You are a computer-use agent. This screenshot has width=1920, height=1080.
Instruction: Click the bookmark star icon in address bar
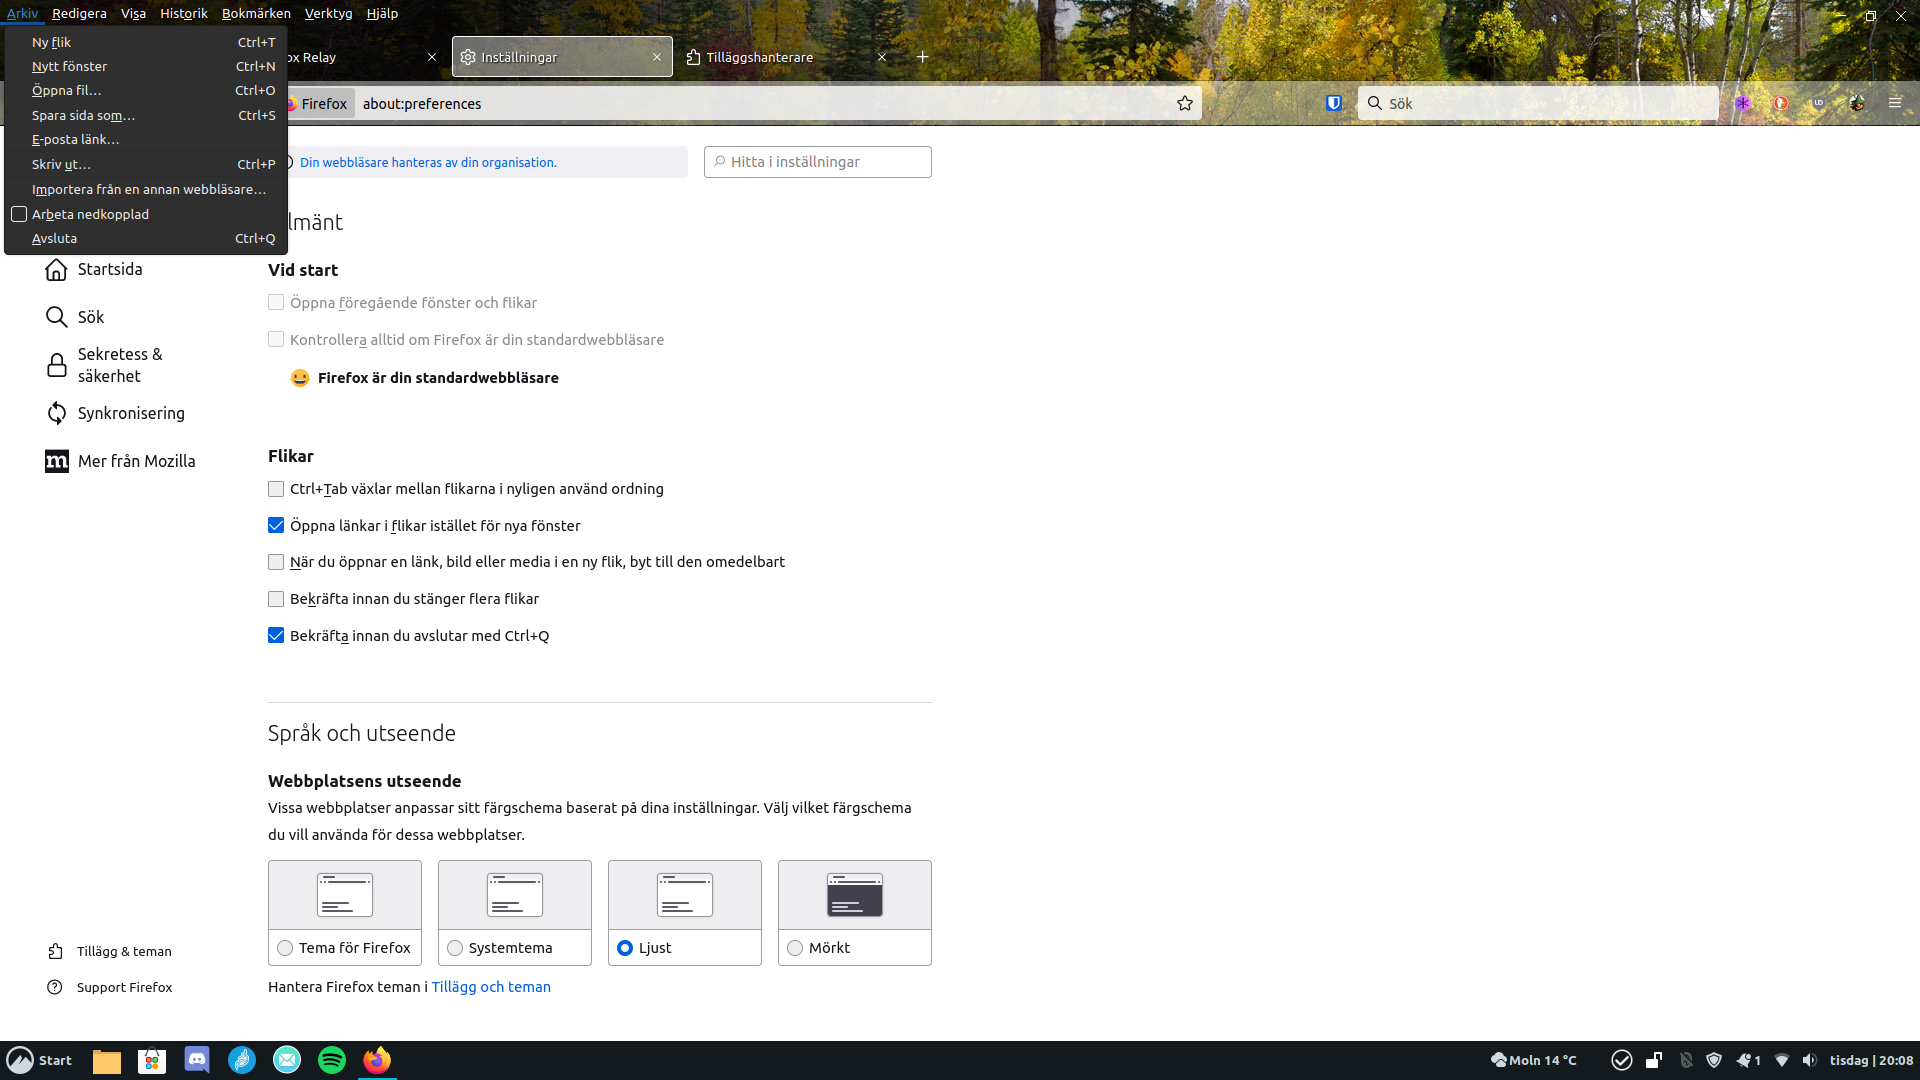coord(1185,104)
